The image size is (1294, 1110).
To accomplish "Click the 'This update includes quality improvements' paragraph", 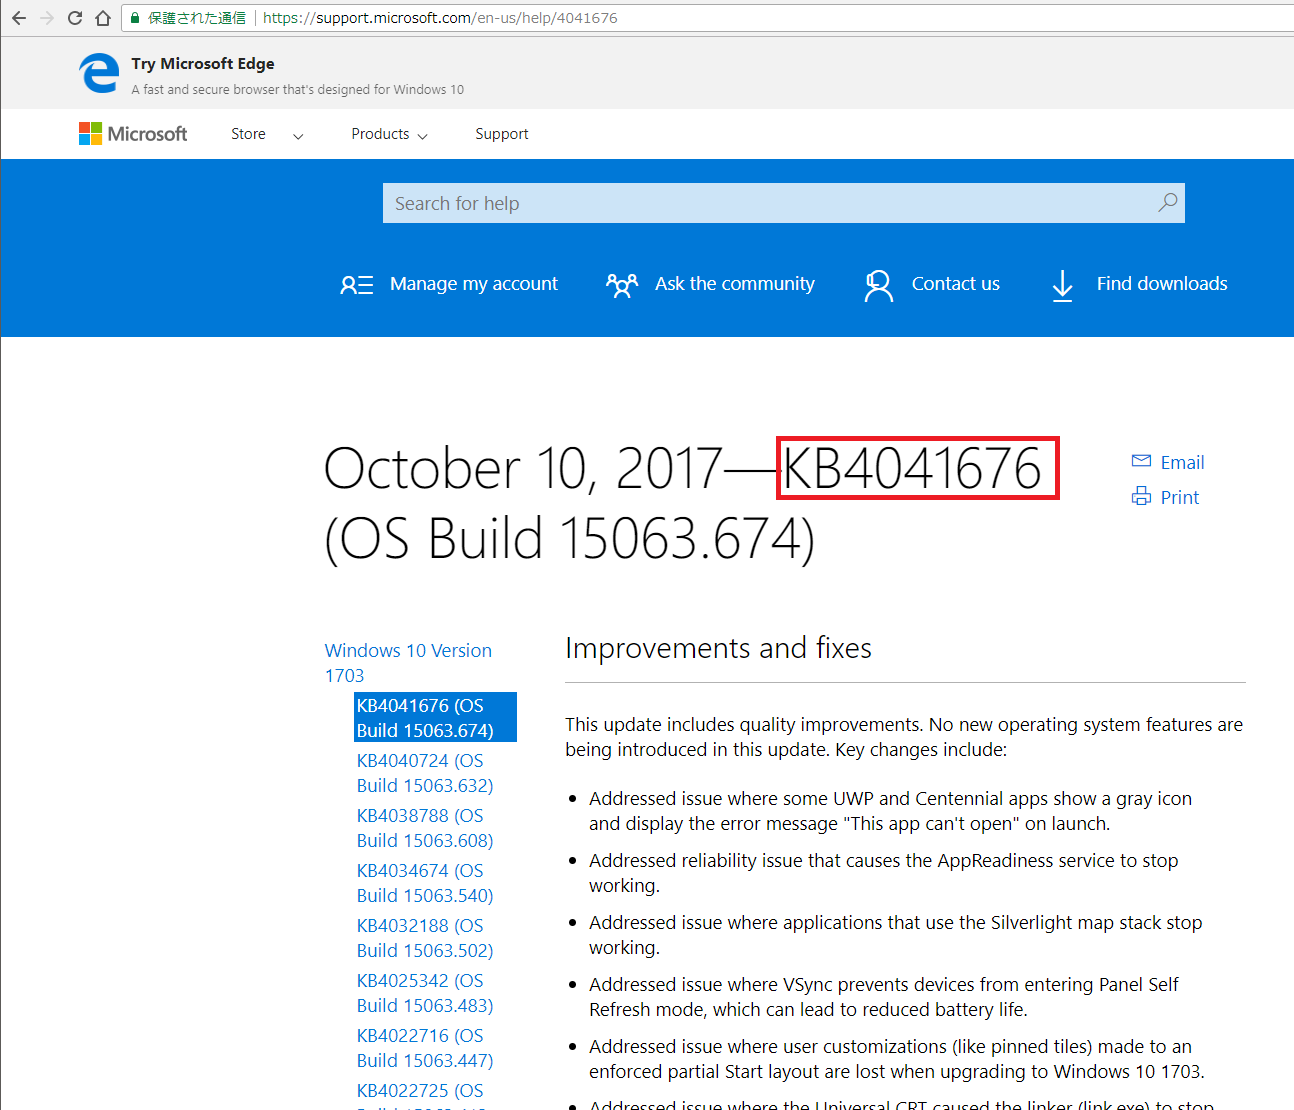I will pos(904,737).
